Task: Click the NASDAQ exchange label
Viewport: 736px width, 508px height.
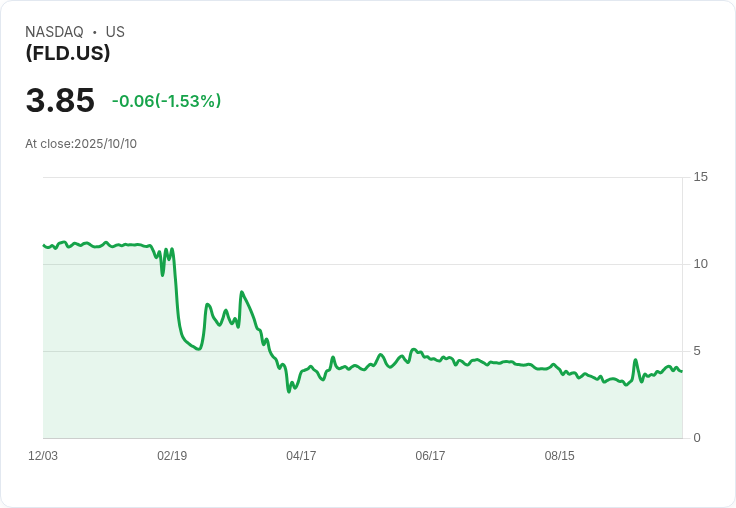Action: 54,32
